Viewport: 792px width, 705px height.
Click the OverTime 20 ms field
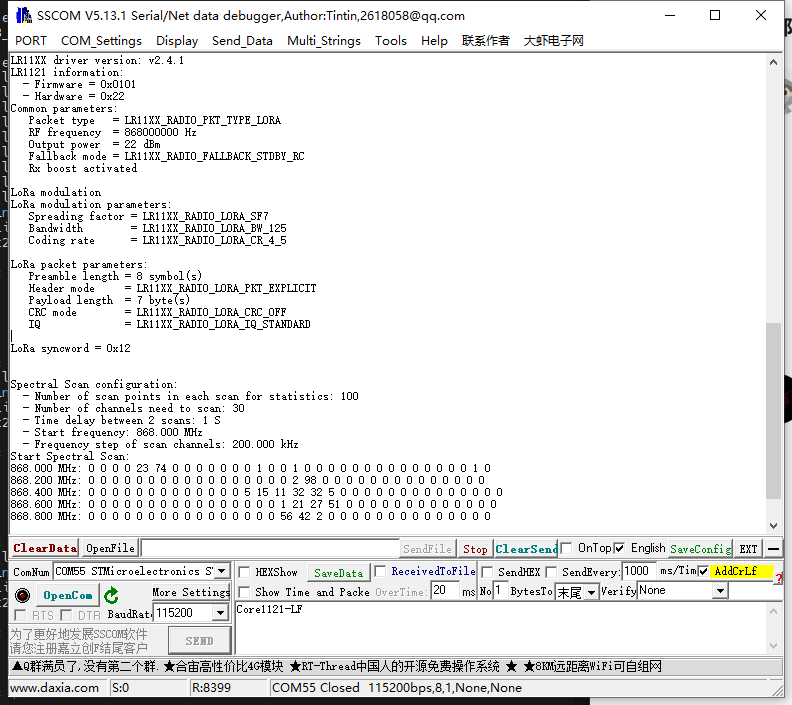pos(446,590)
